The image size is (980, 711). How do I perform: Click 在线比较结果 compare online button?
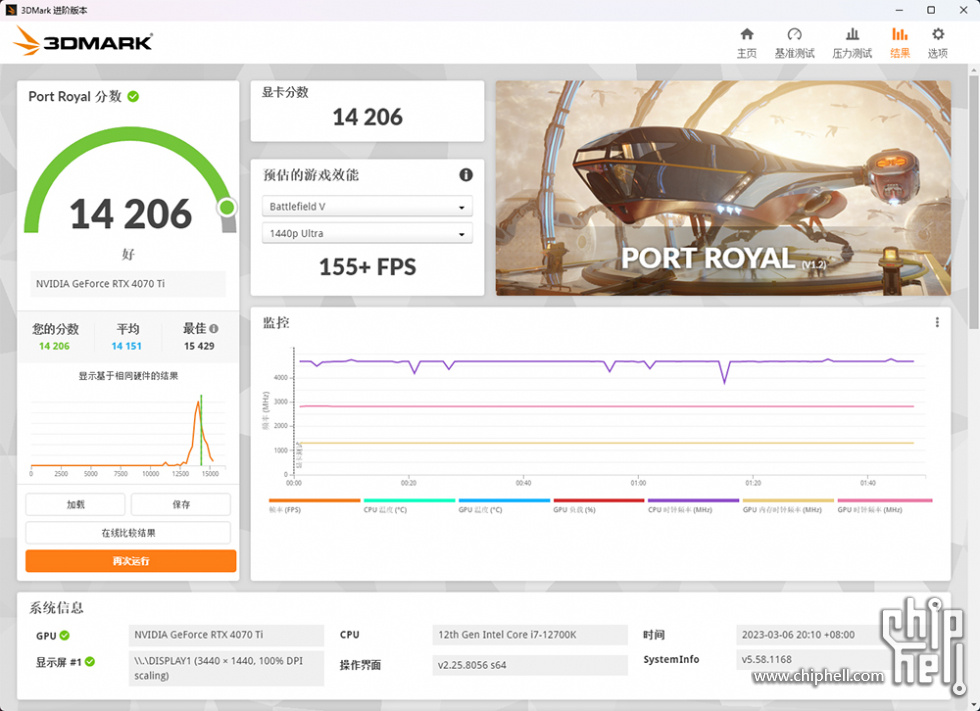click(128, 533)
